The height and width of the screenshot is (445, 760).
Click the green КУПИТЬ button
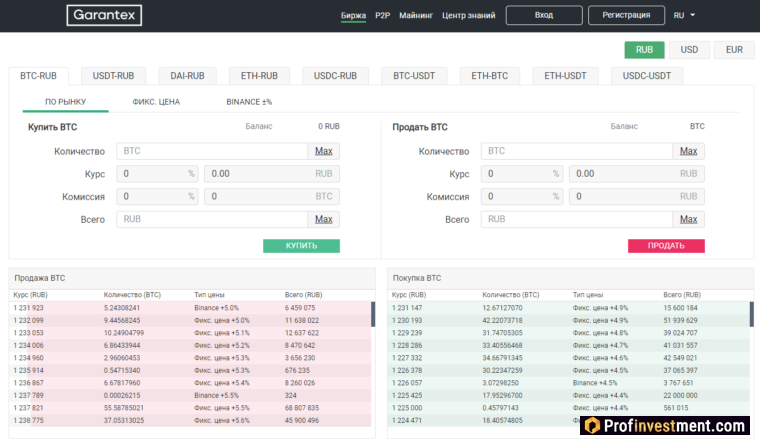[x=301, y=246]
